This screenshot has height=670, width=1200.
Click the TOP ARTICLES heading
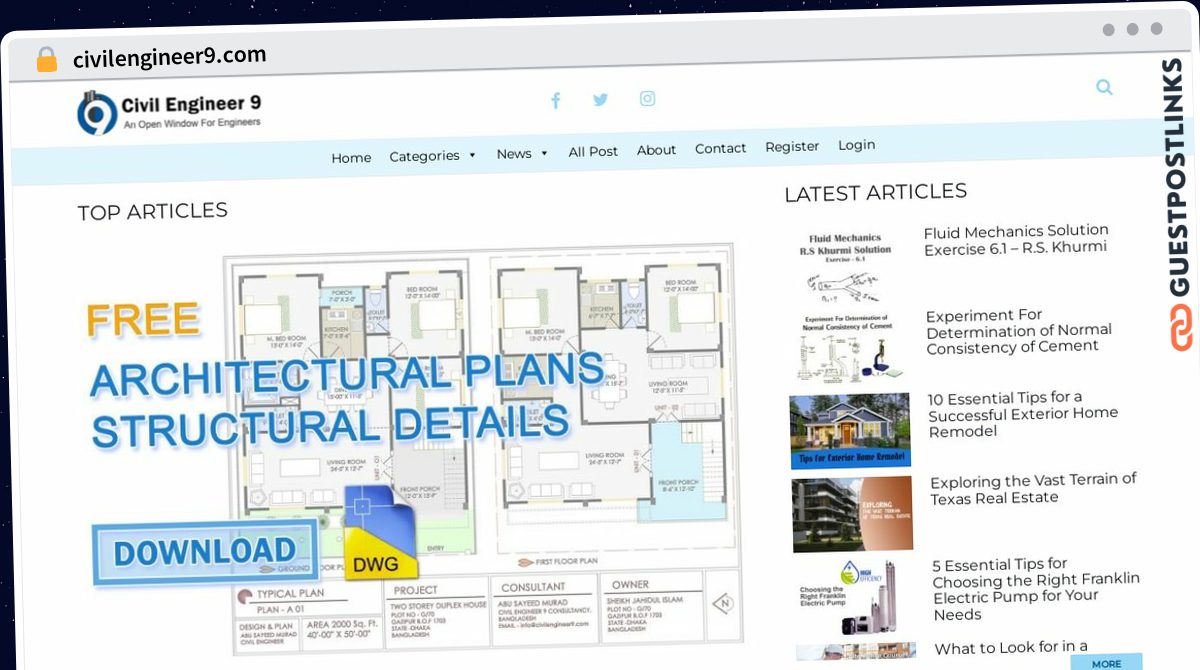tap(153, 211)
